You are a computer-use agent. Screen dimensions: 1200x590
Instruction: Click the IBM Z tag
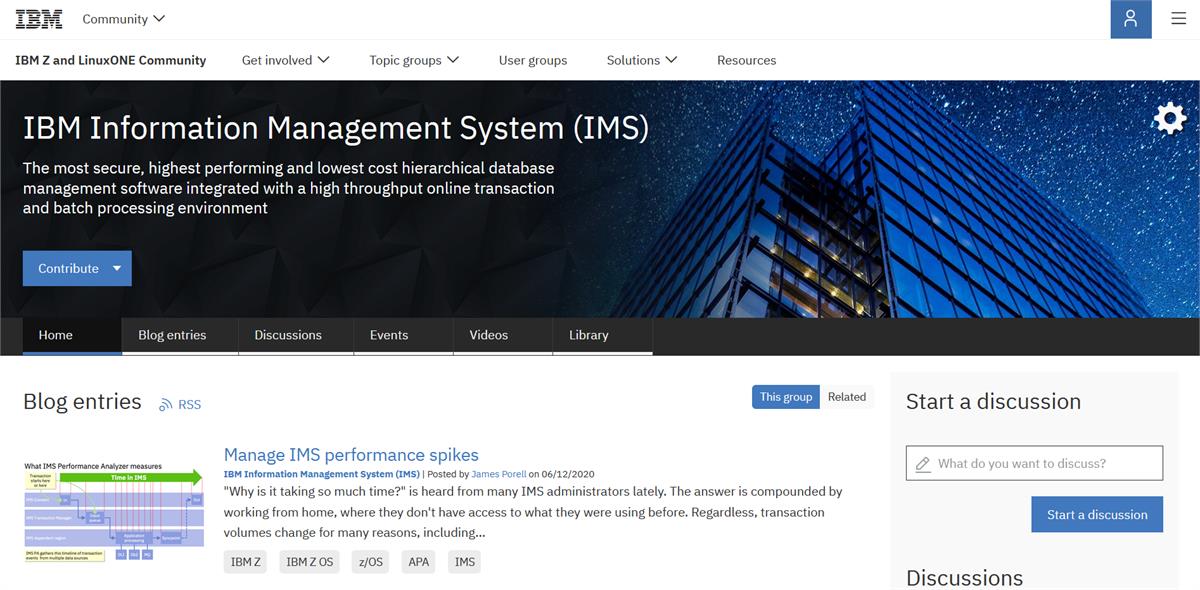point(246,562)
